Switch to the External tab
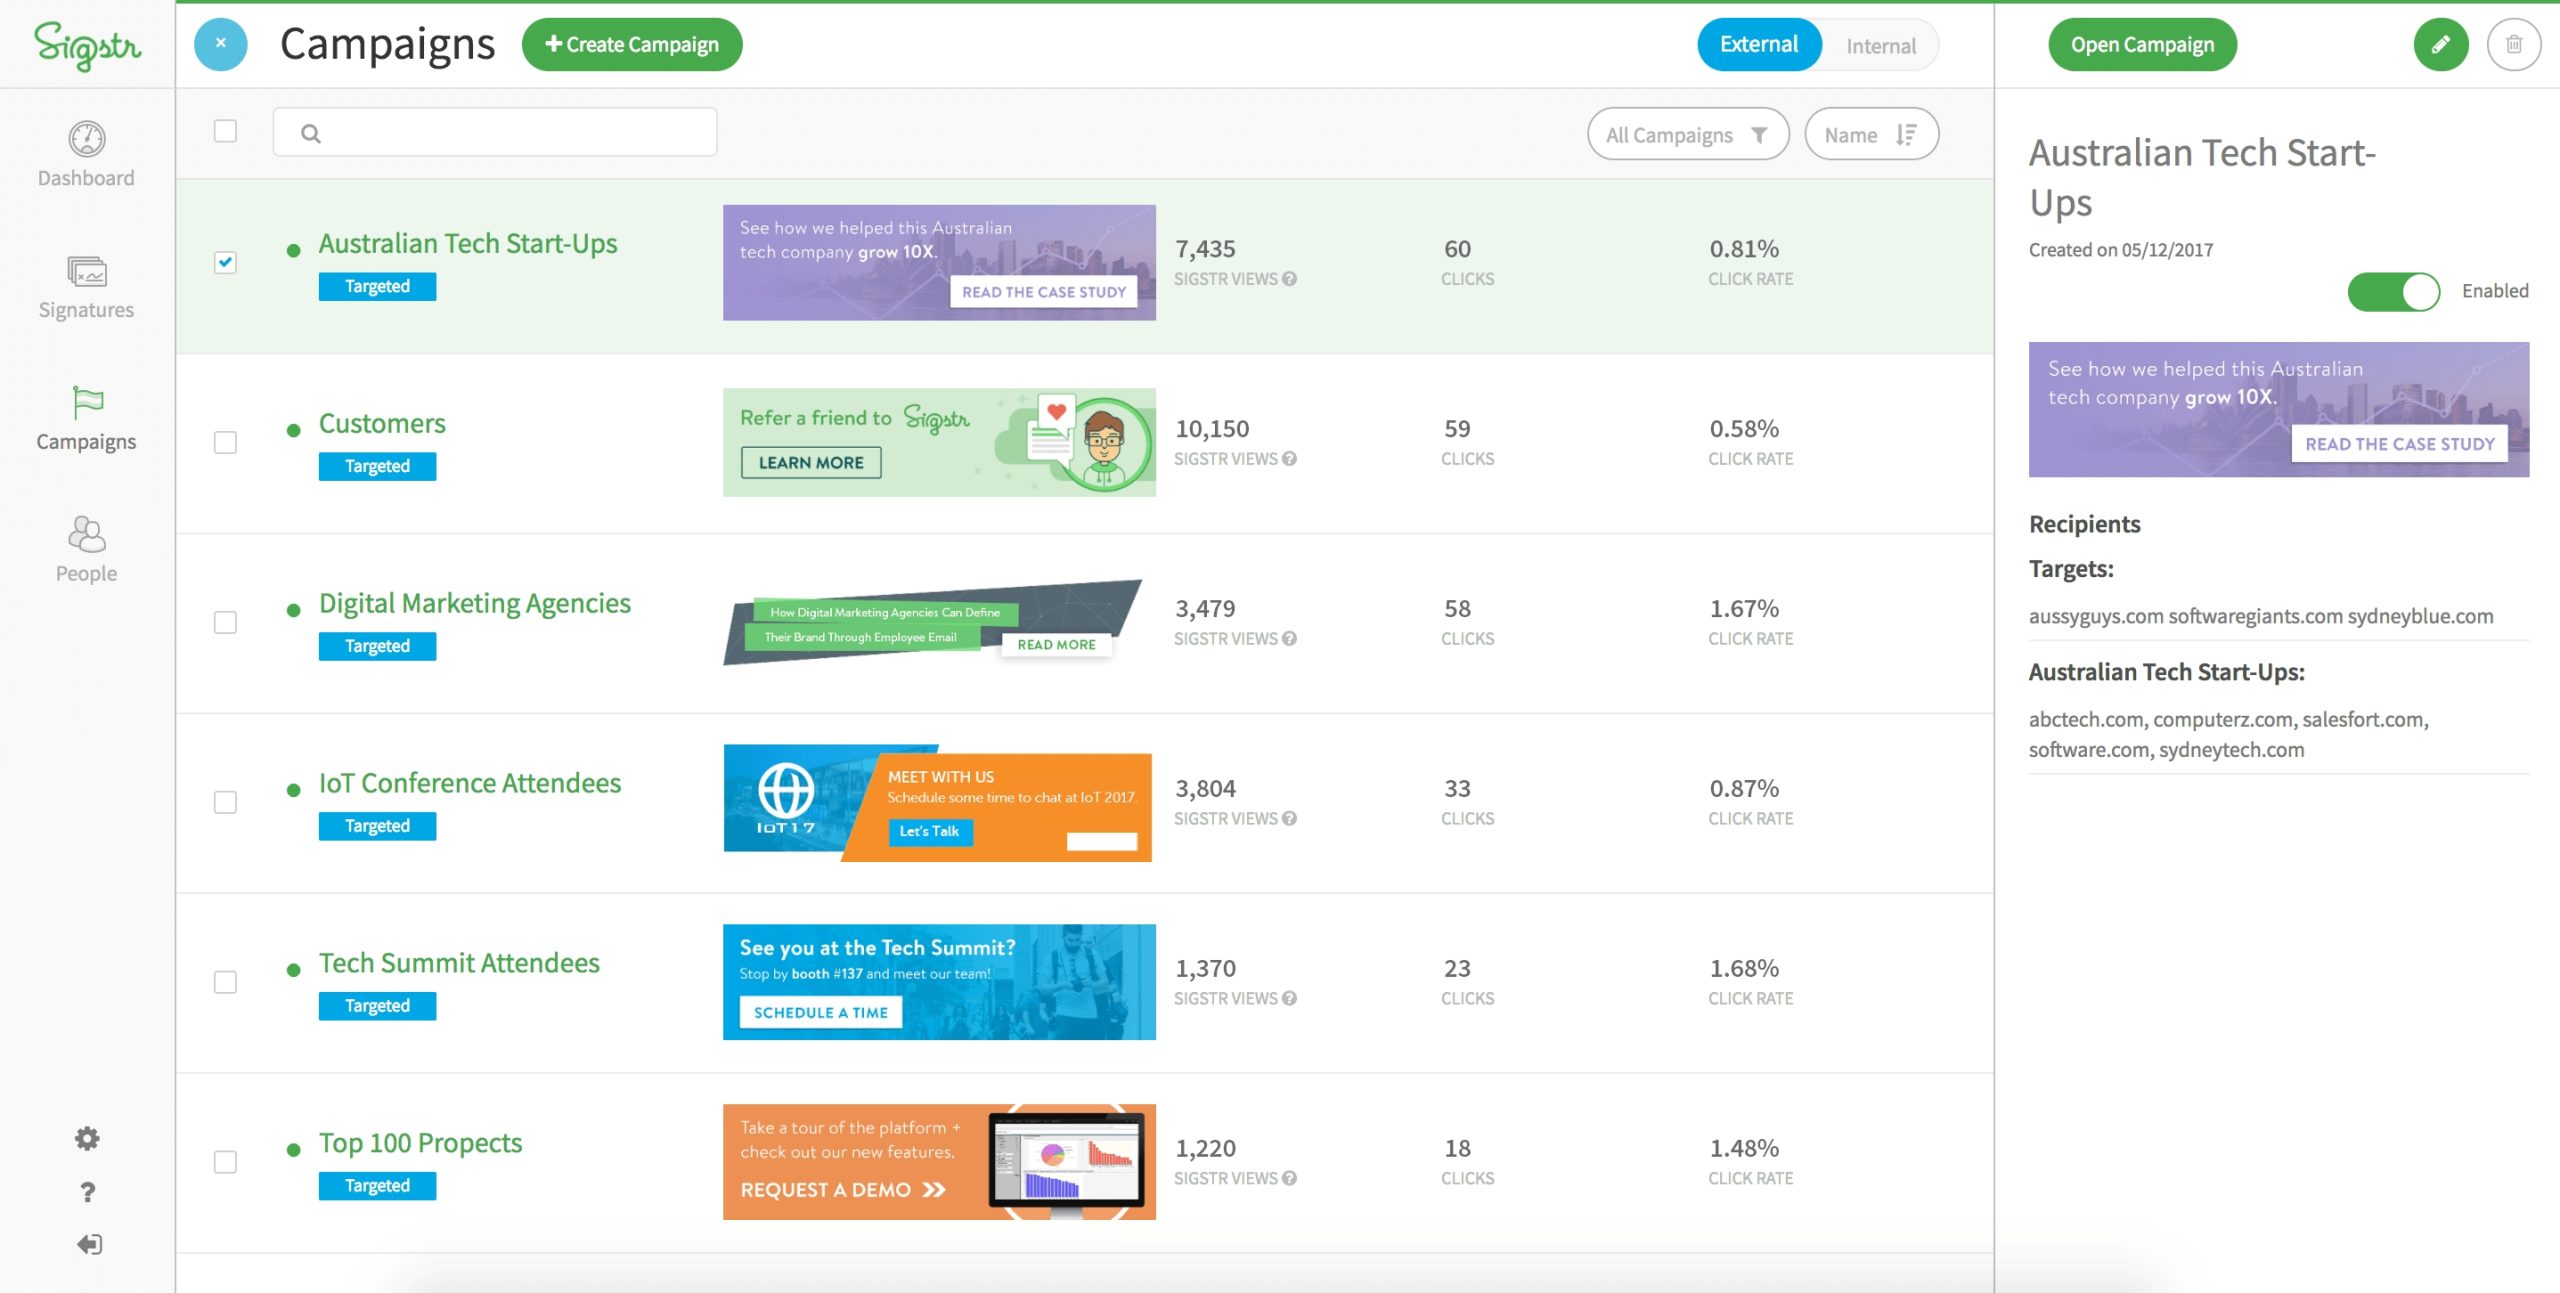The image size is (2560, 1293). pyautogui.click(x=1759, y=45)
